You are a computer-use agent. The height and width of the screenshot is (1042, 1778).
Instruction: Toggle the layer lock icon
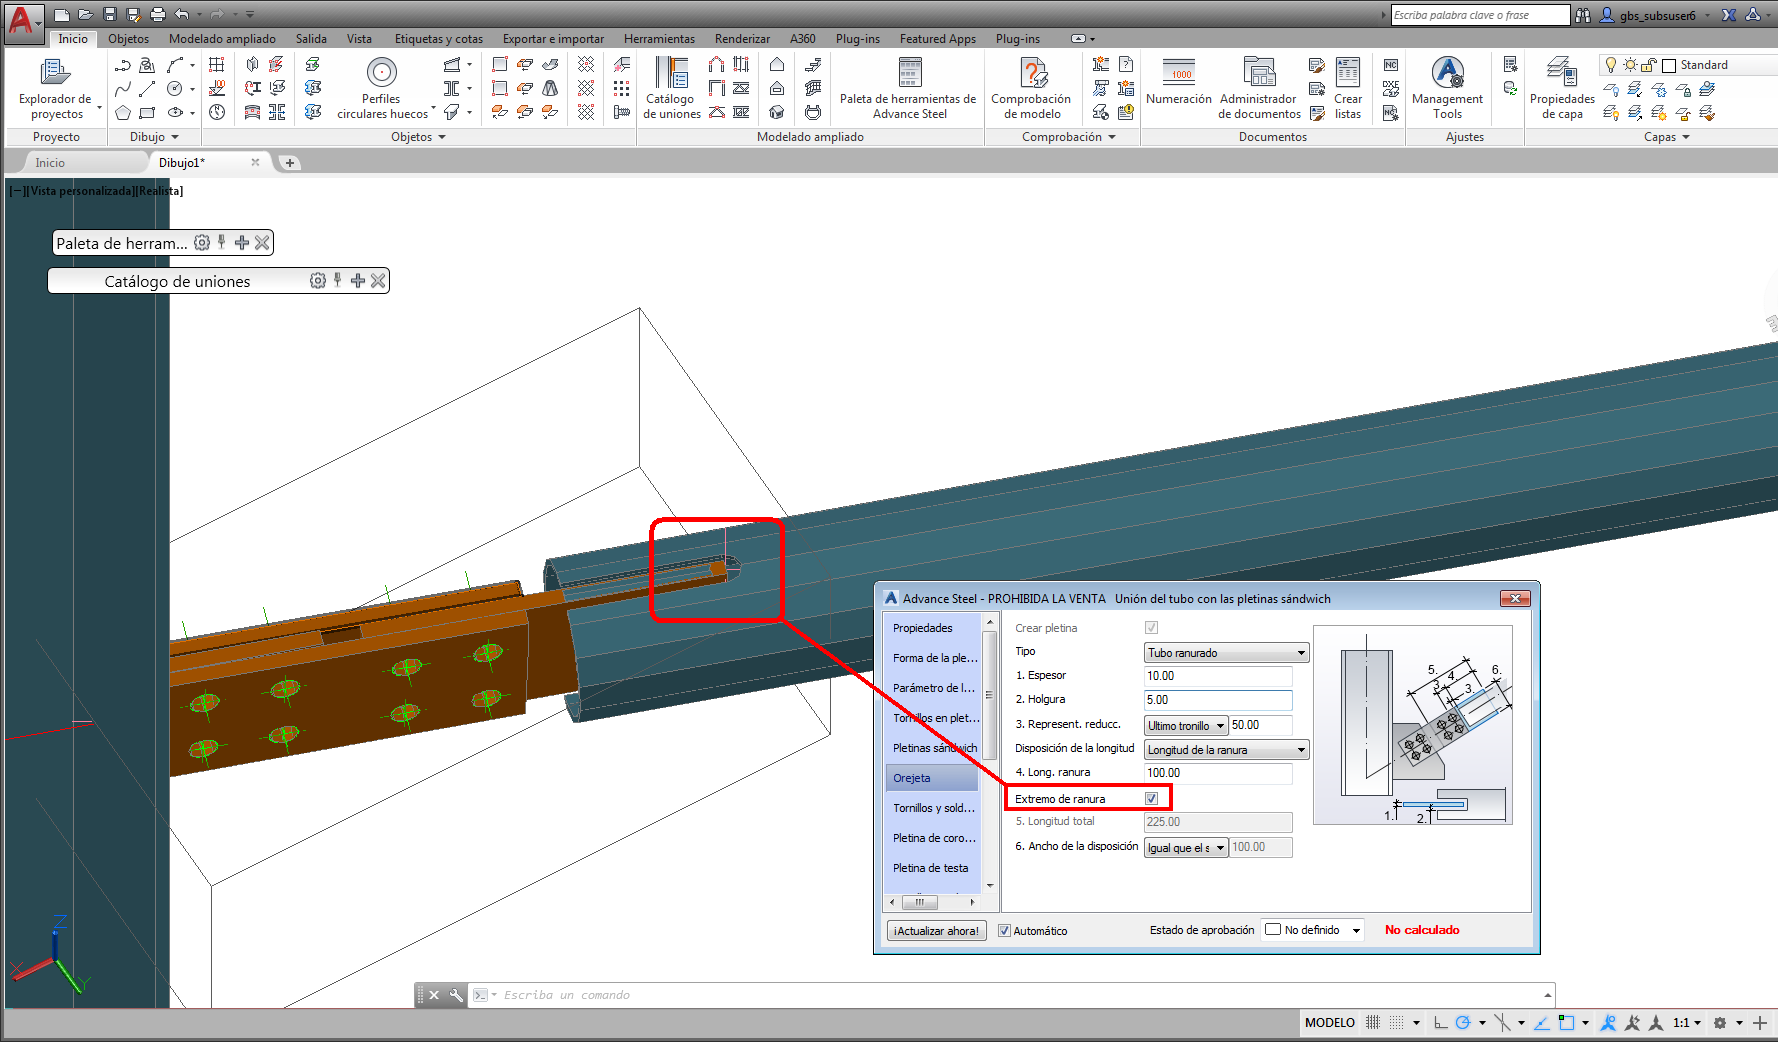(x=1649, y=65)
